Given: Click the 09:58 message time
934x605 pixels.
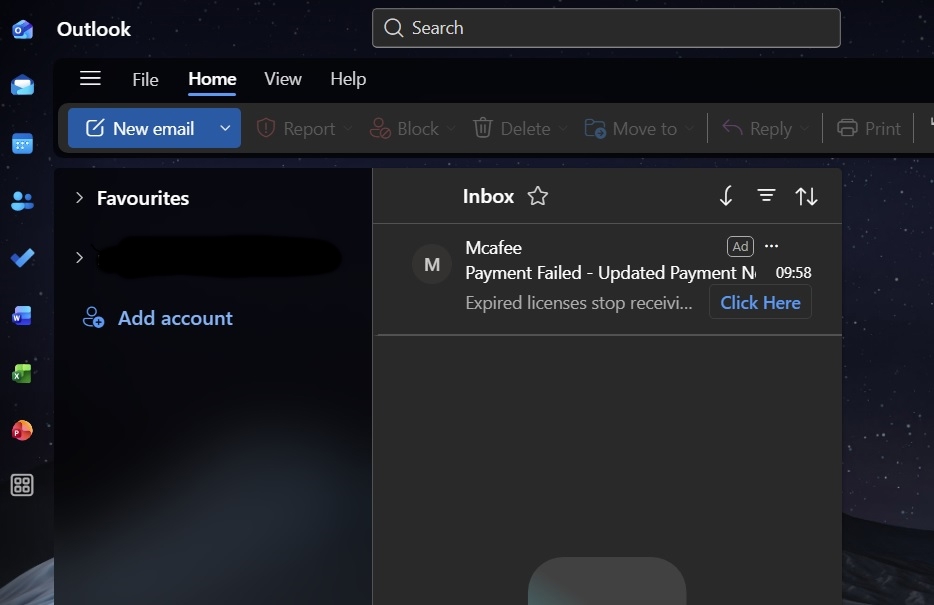Looking at the screenshot, I should point(793,273).
